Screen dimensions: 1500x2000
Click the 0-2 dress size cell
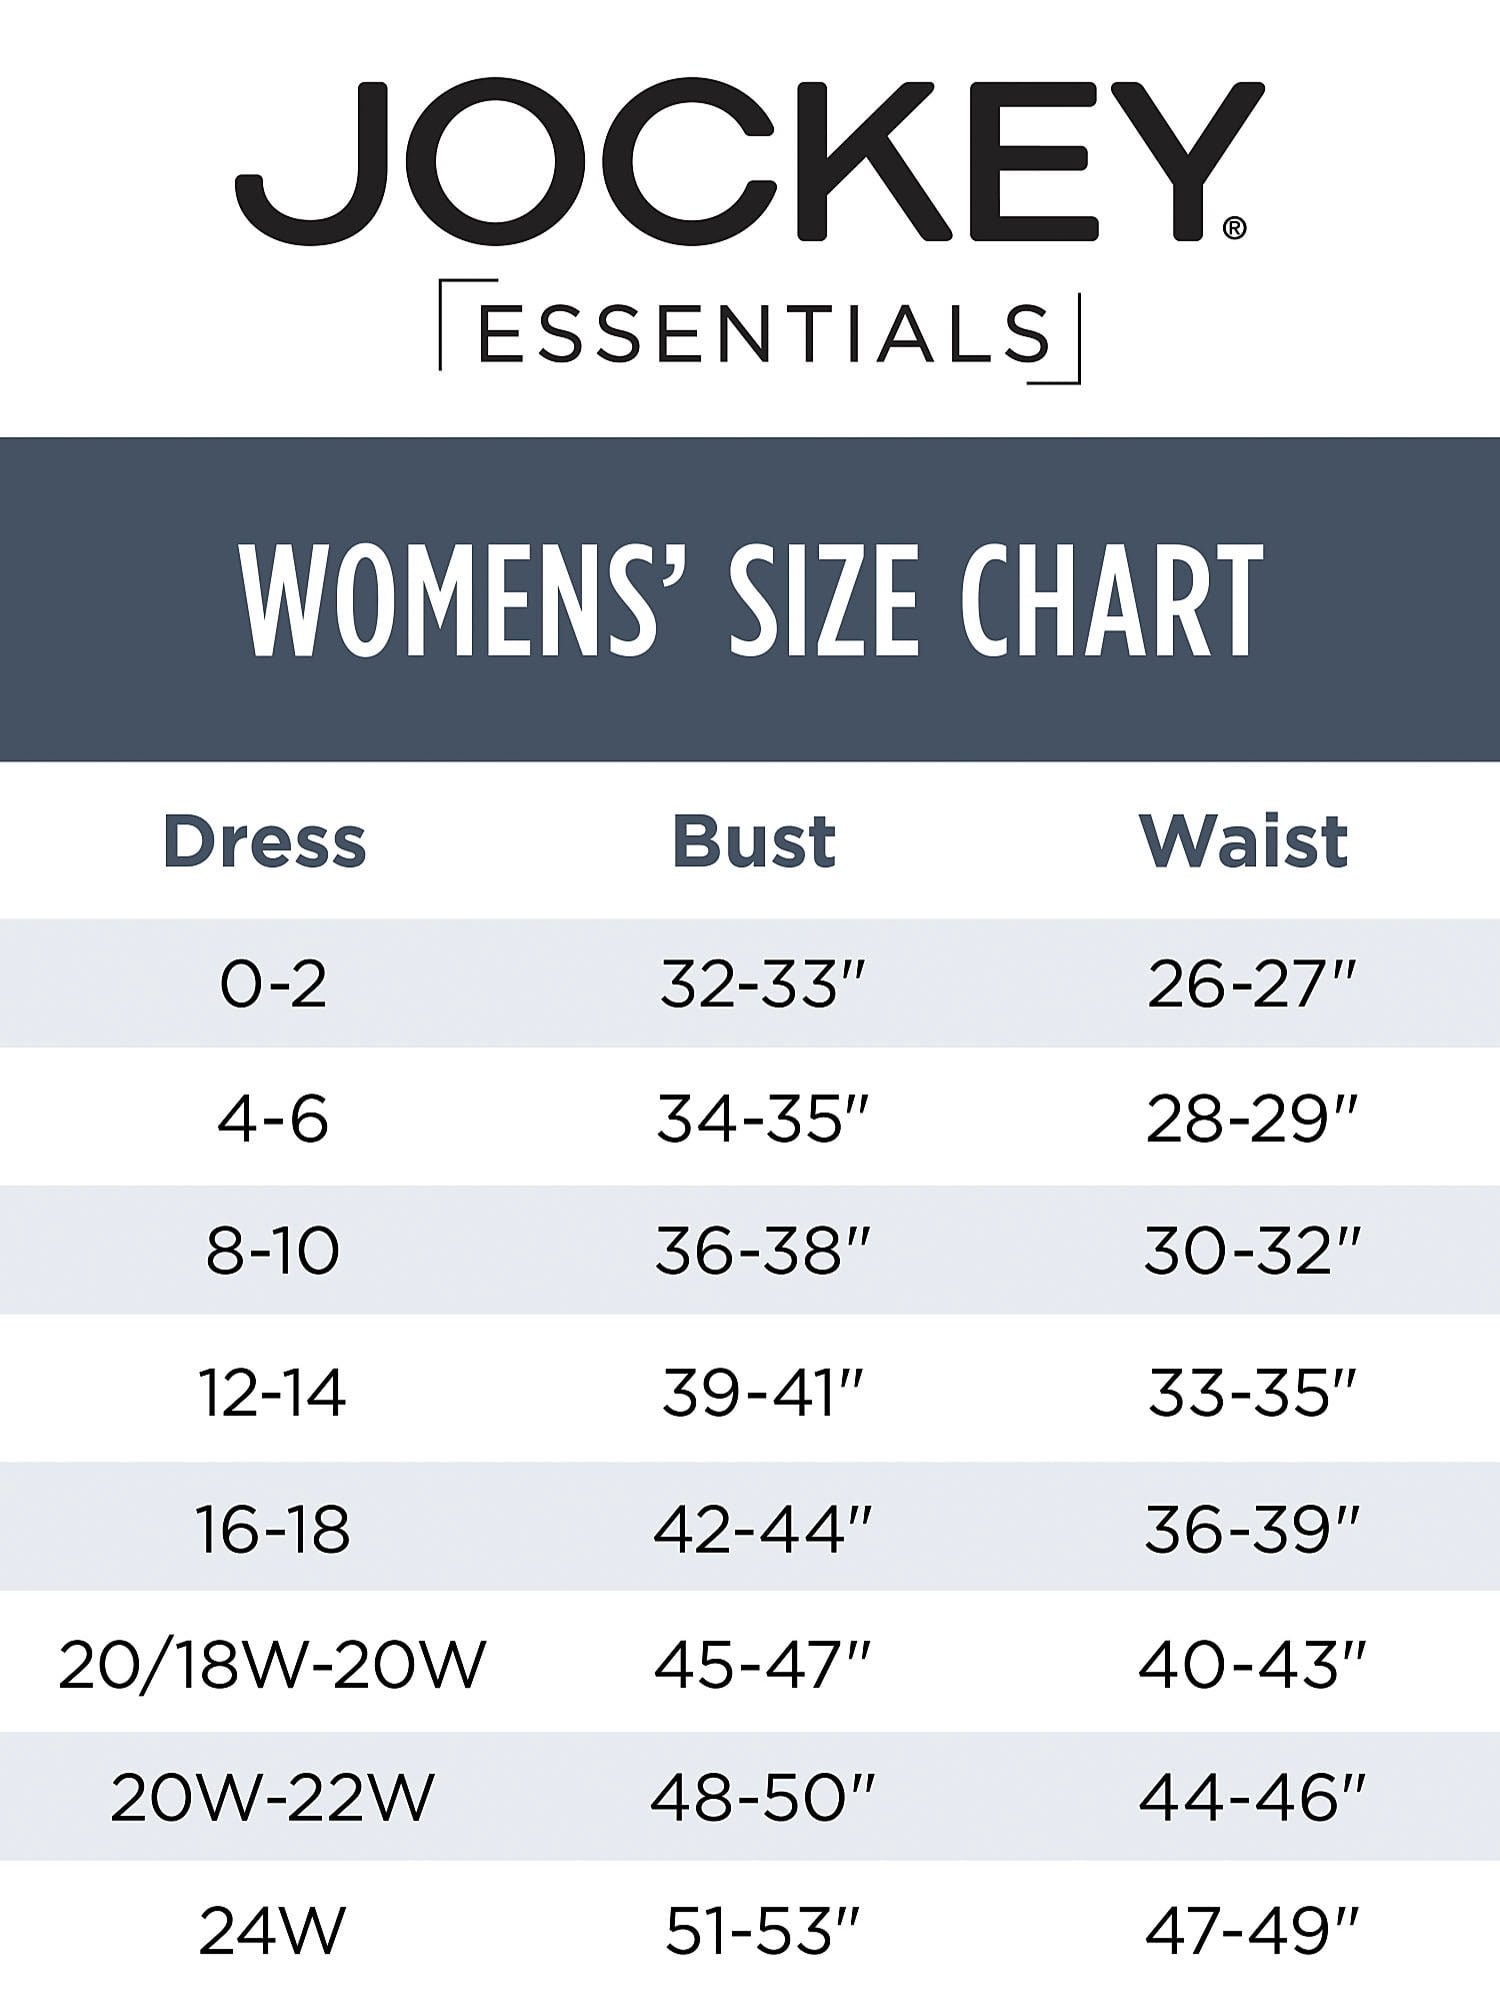click(273, 984)
